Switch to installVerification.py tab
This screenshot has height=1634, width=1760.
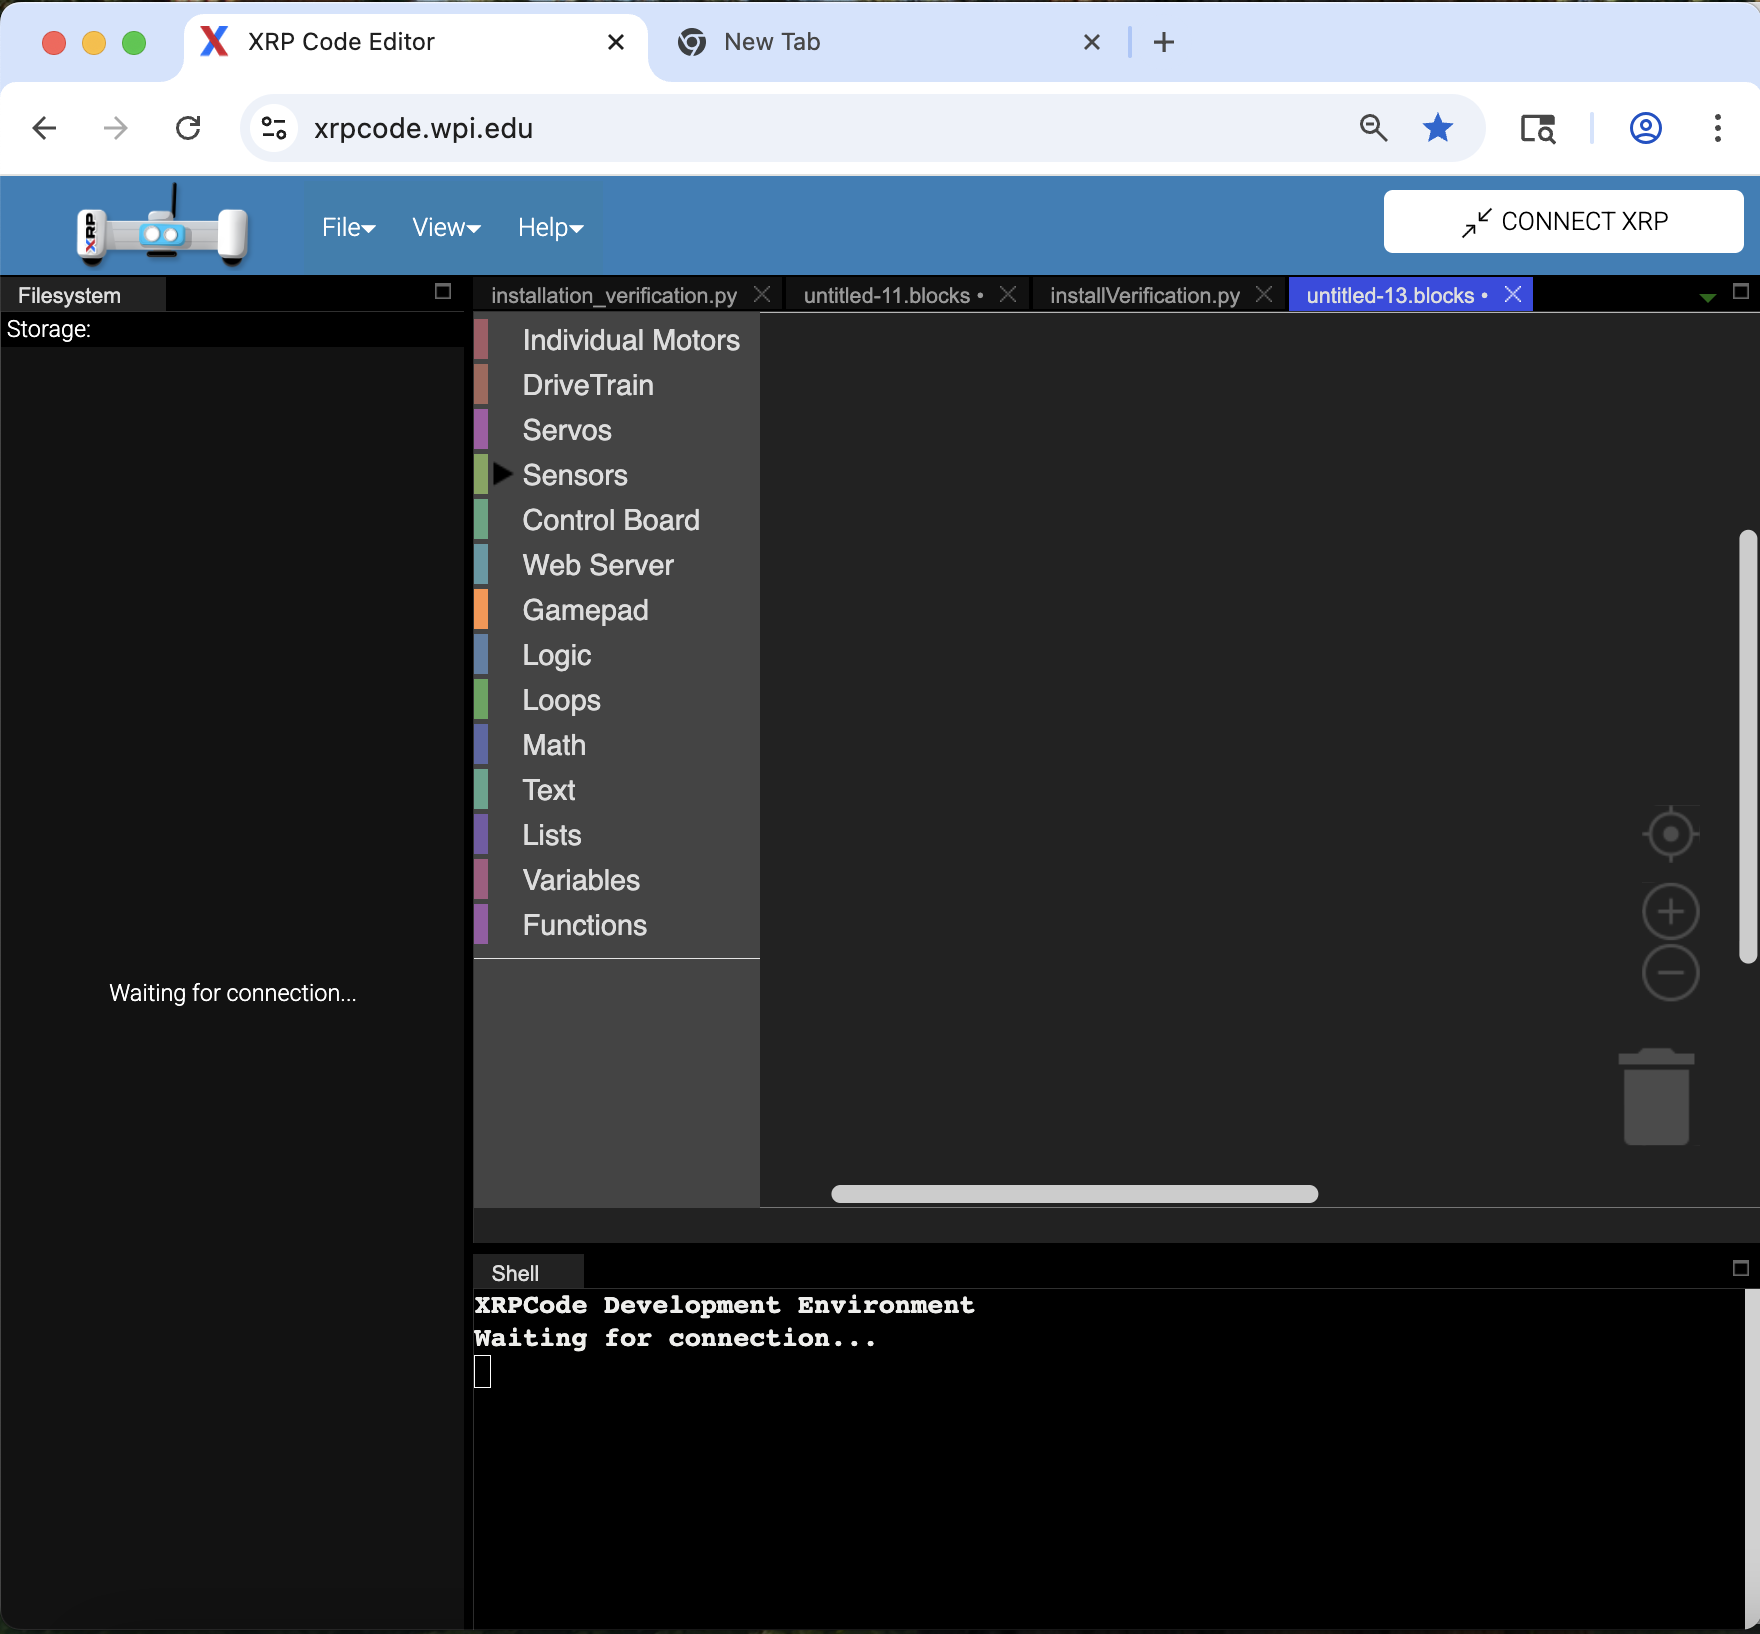click(x=1144, y=295)
